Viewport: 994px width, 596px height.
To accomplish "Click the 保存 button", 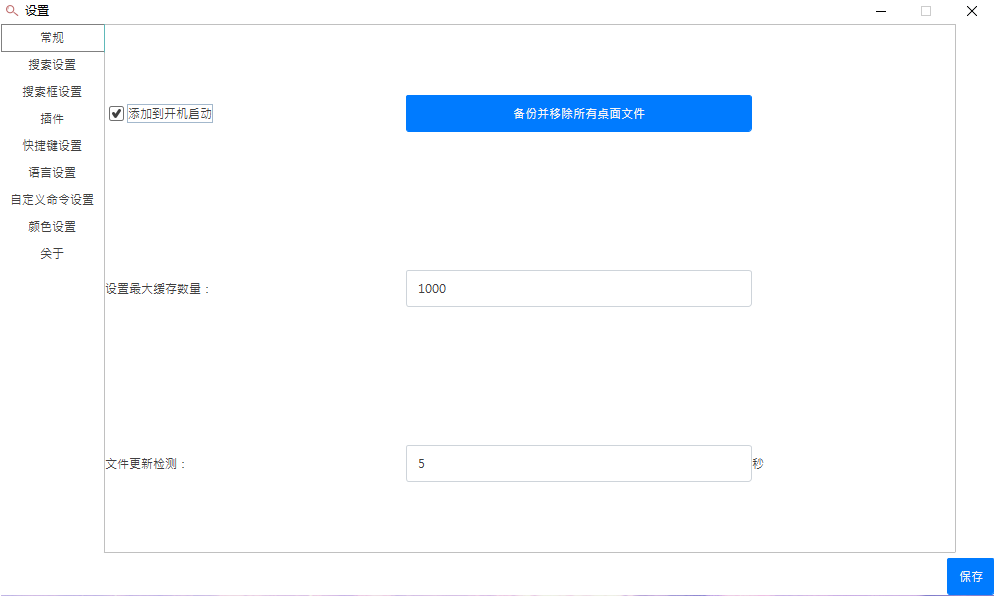I will (x=970, y=577).
